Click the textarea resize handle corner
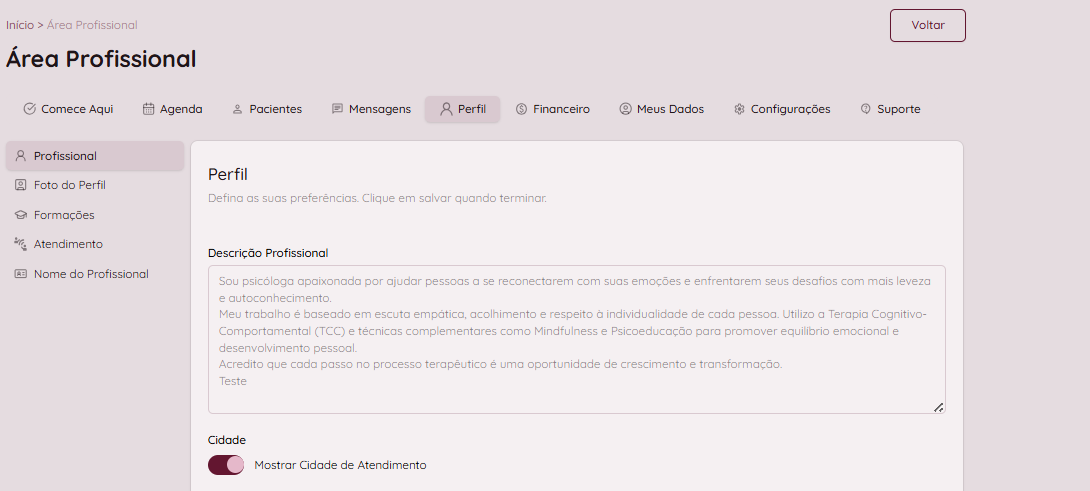 click(938, 407)
